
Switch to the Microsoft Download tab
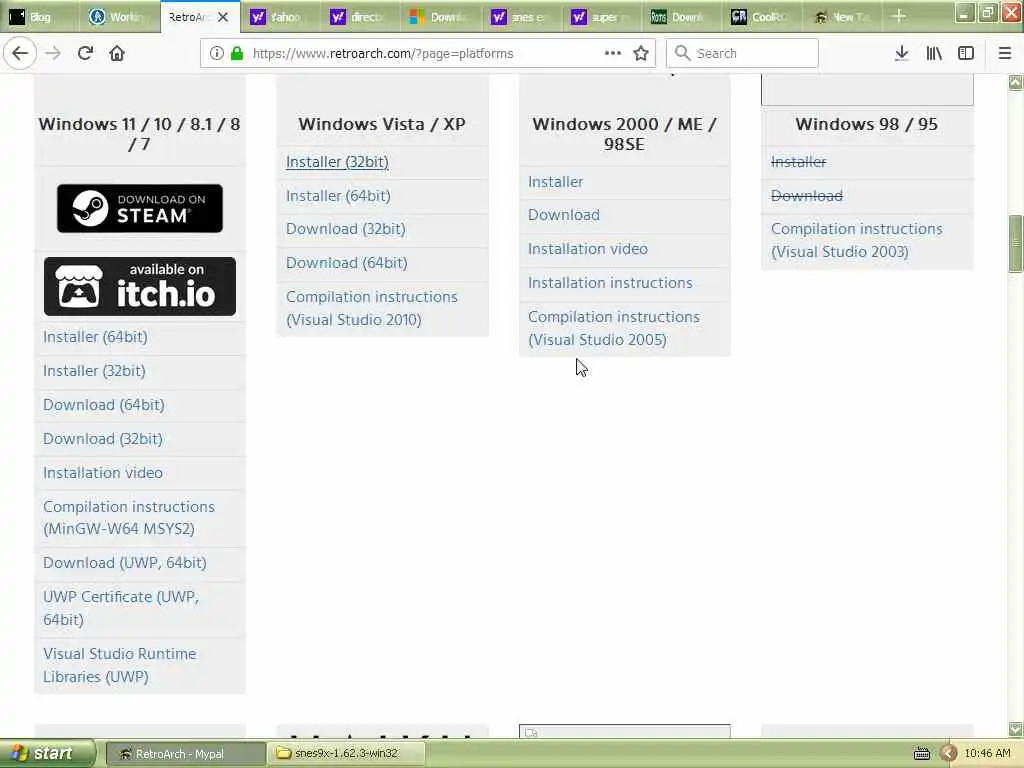click(439, 17)
